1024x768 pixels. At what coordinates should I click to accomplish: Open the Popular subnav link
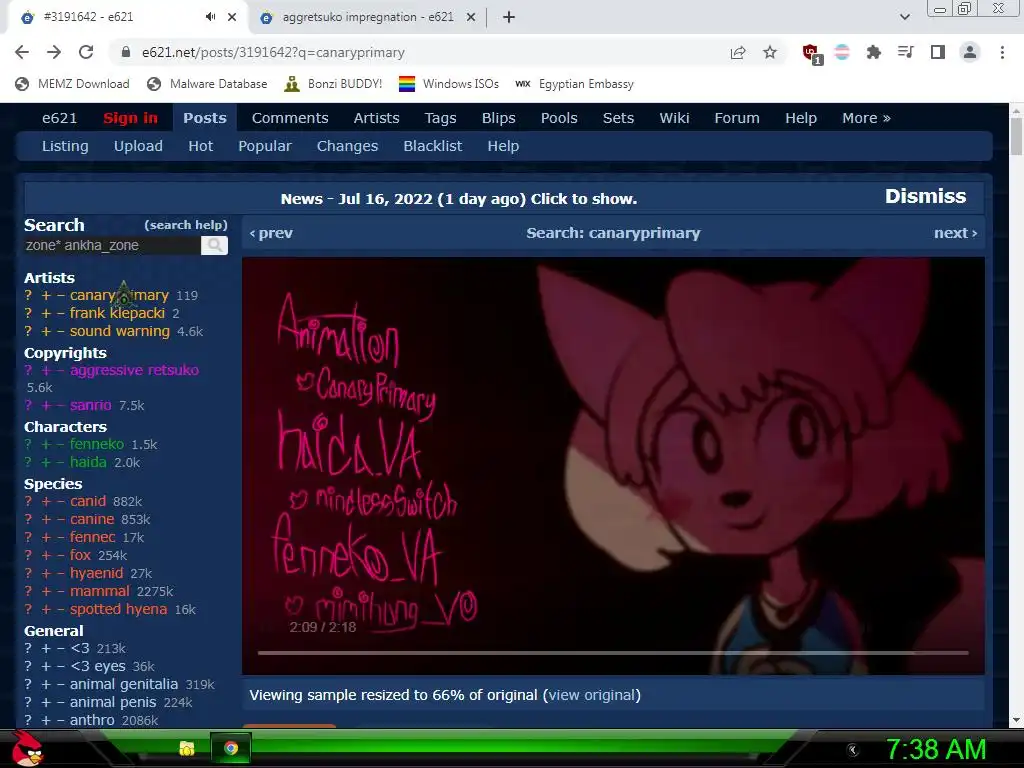(x=264, y=146)
